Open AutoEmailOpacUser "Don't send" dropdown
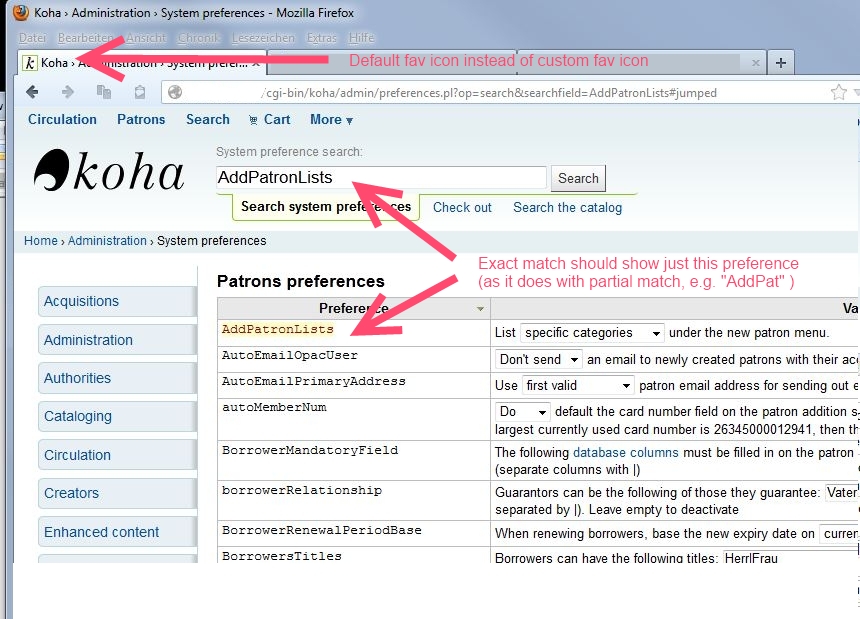The width and height of the screenshot is (860, 619). pyautogui.click(x=539, y=359)
